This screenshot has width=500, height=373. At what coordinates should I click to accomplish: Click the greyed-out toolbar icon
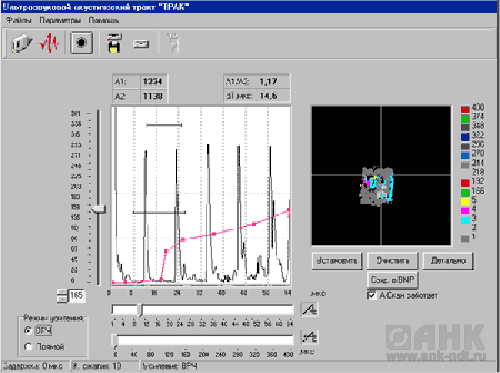(x=174, y=43)
